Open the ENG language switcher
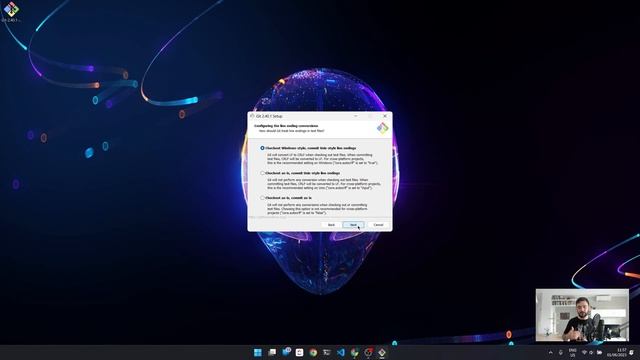 (573, 353)
